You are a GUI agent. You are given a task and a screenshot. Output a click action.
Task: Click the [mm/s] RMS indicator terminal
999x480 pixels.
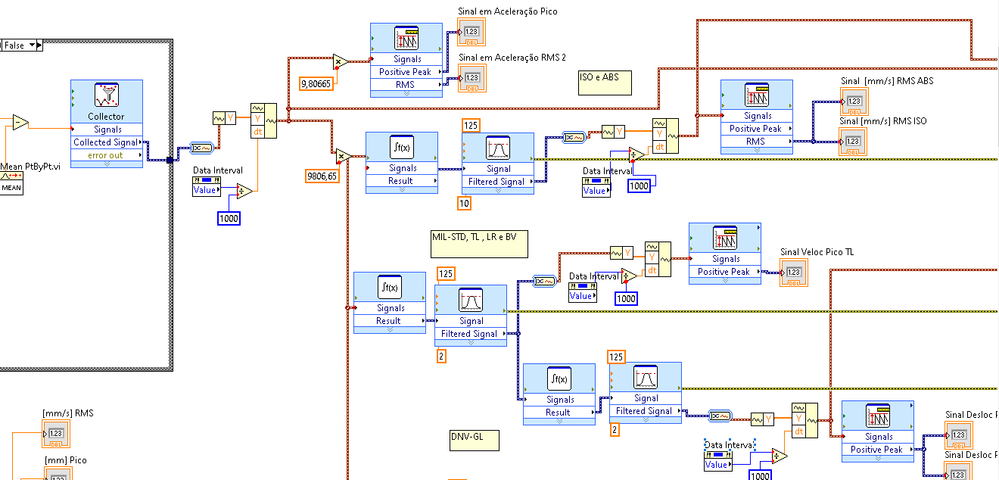click(56, 433)
